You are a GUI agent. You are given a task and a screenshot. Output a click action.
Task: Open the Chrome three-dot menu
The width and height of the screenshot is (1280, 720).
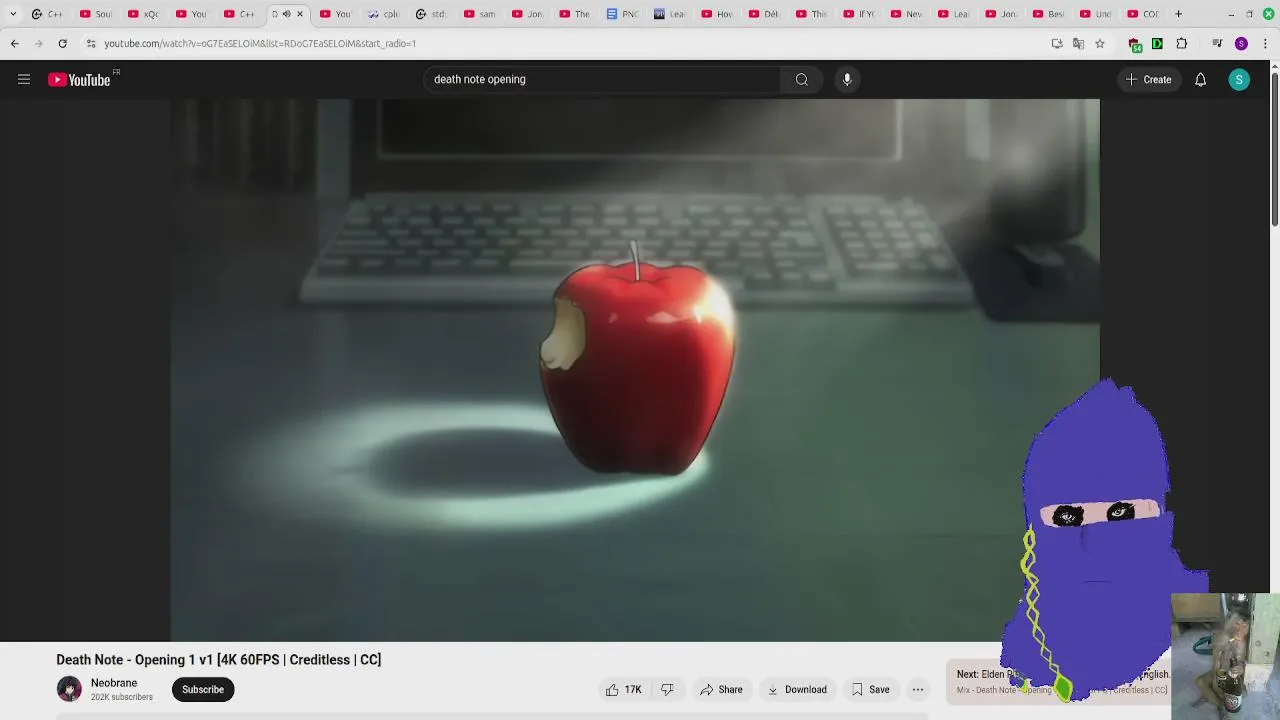pos(1265,44)
